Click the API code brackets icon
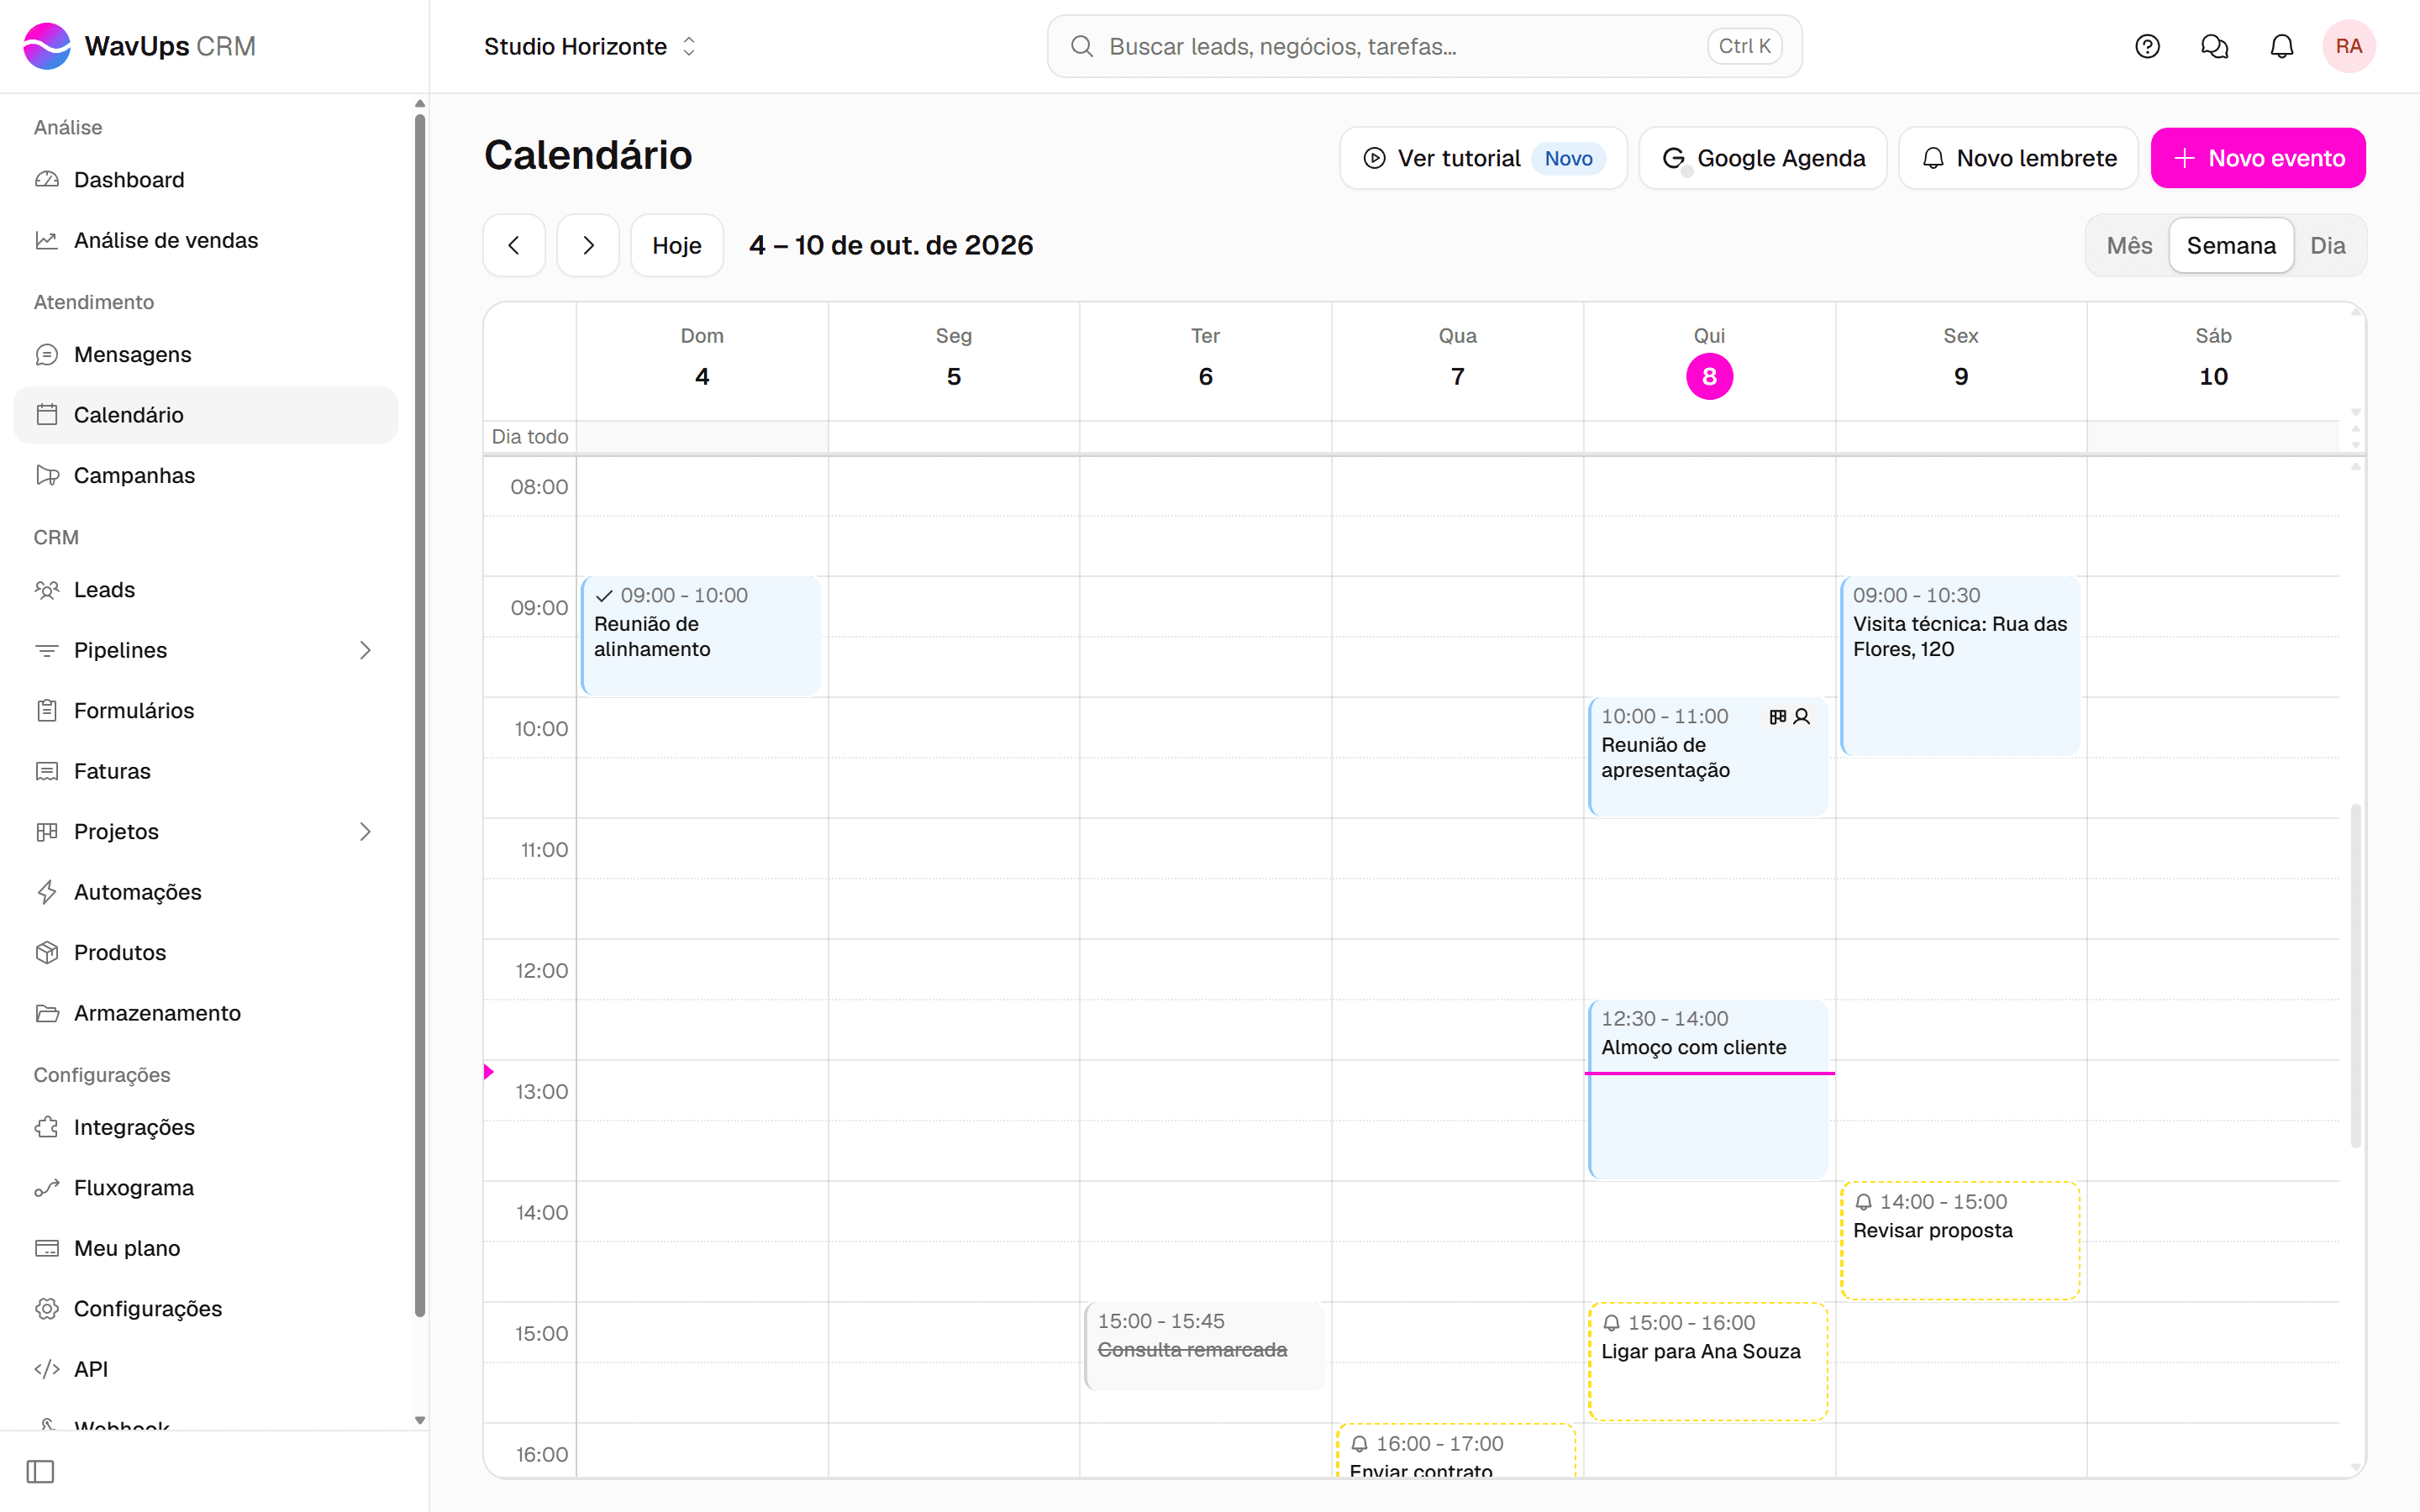 (47, 1369)
